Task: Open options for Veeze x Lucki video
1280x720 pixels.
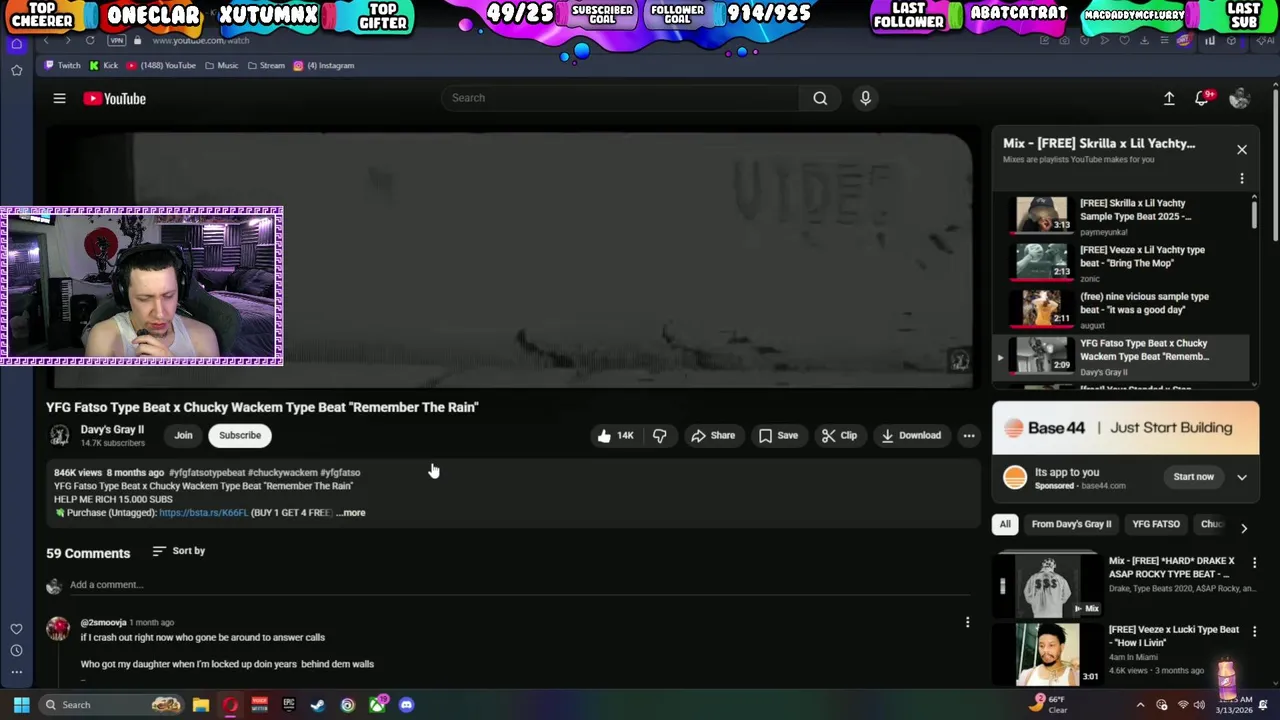Action: pos(1254,632)
